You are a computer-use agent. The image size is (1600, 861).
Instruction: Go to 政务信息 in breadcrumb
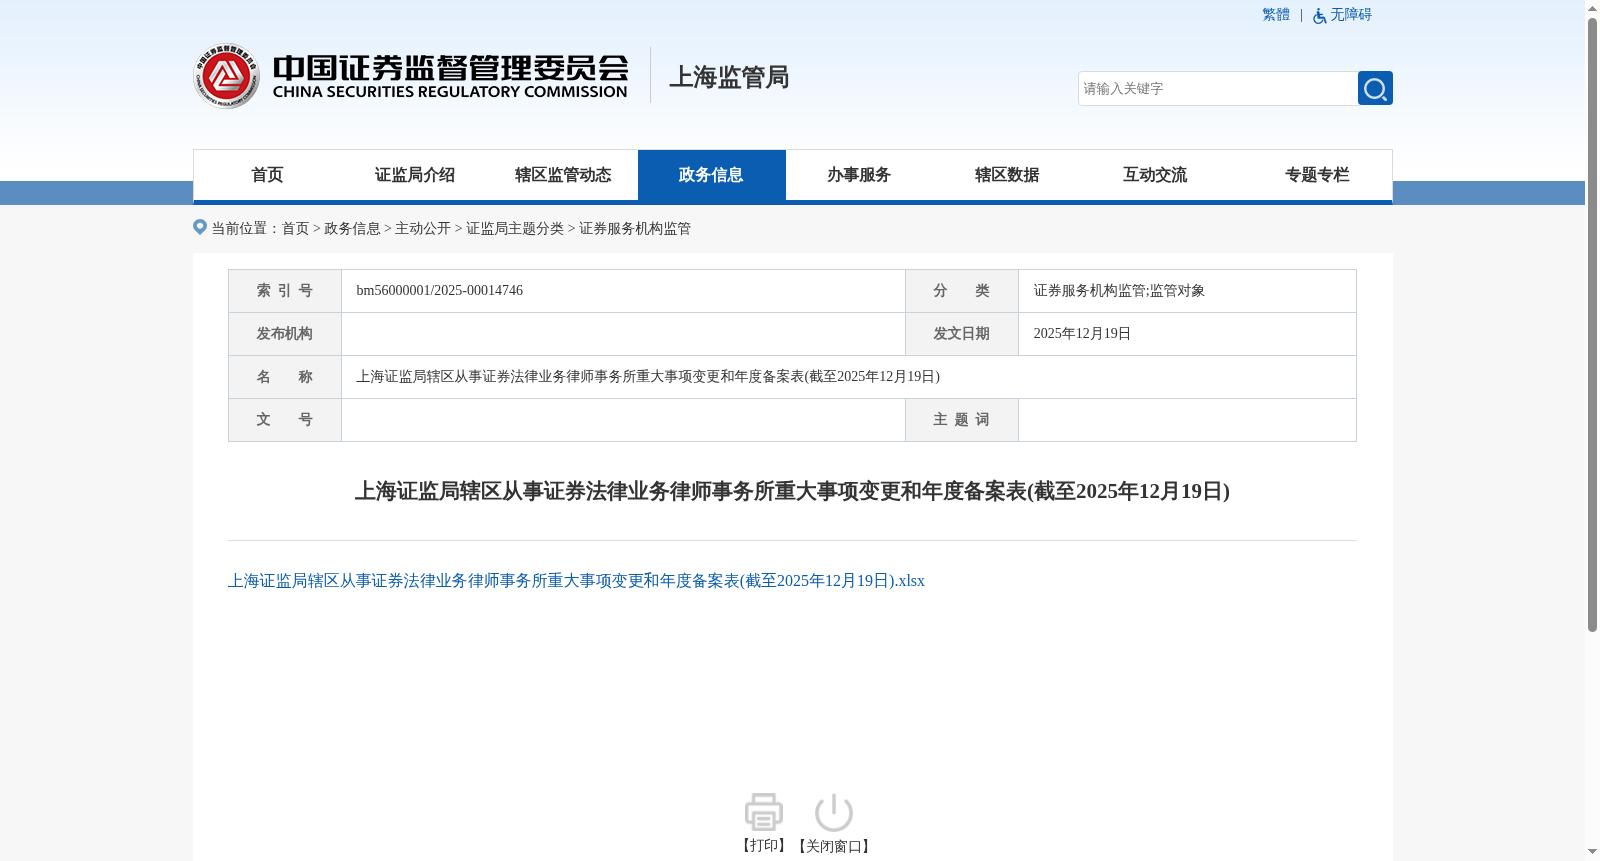(352, 229)
